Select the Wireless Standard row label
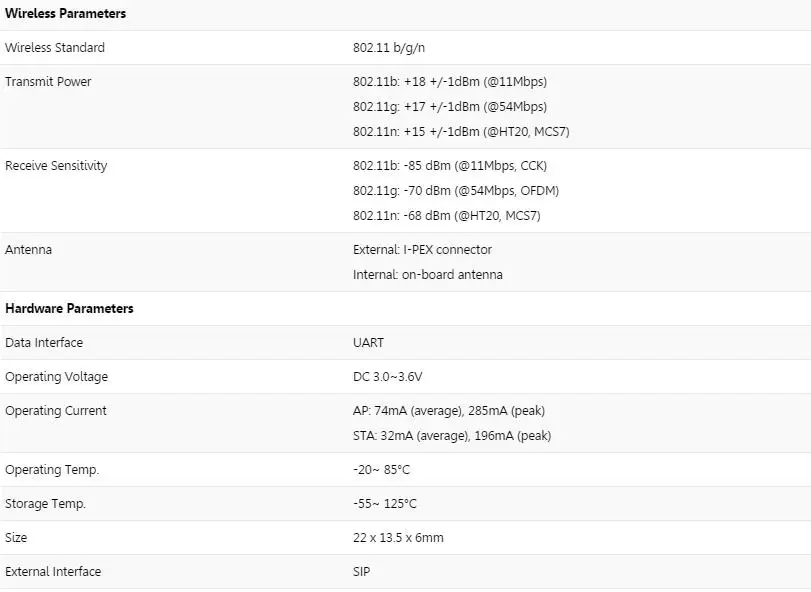The height and width of the screenshot is (592, 811). [55, 48]
